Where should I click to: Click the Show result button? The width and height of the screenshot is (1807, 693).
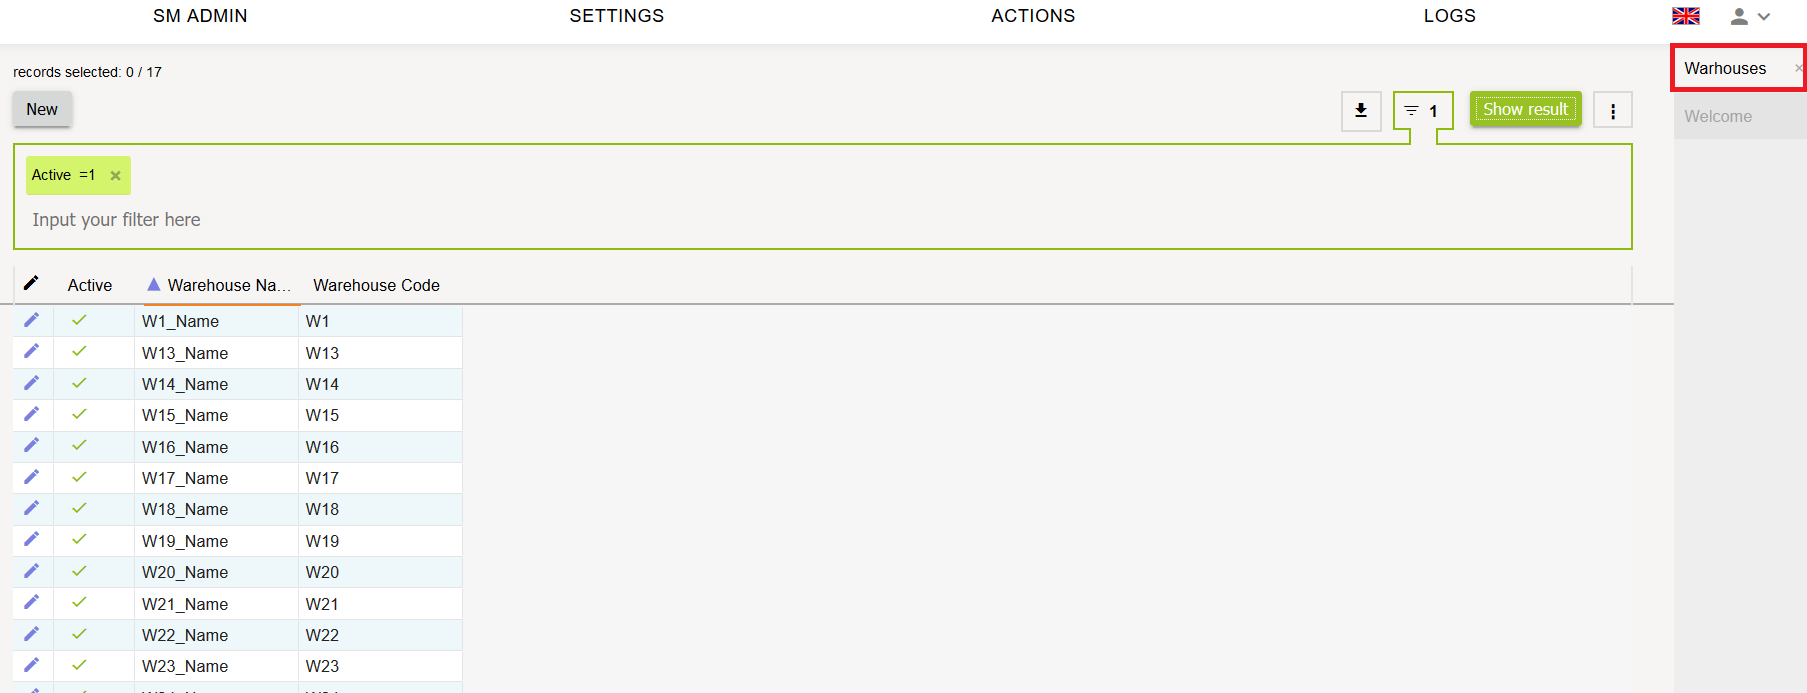point(1525,109)
